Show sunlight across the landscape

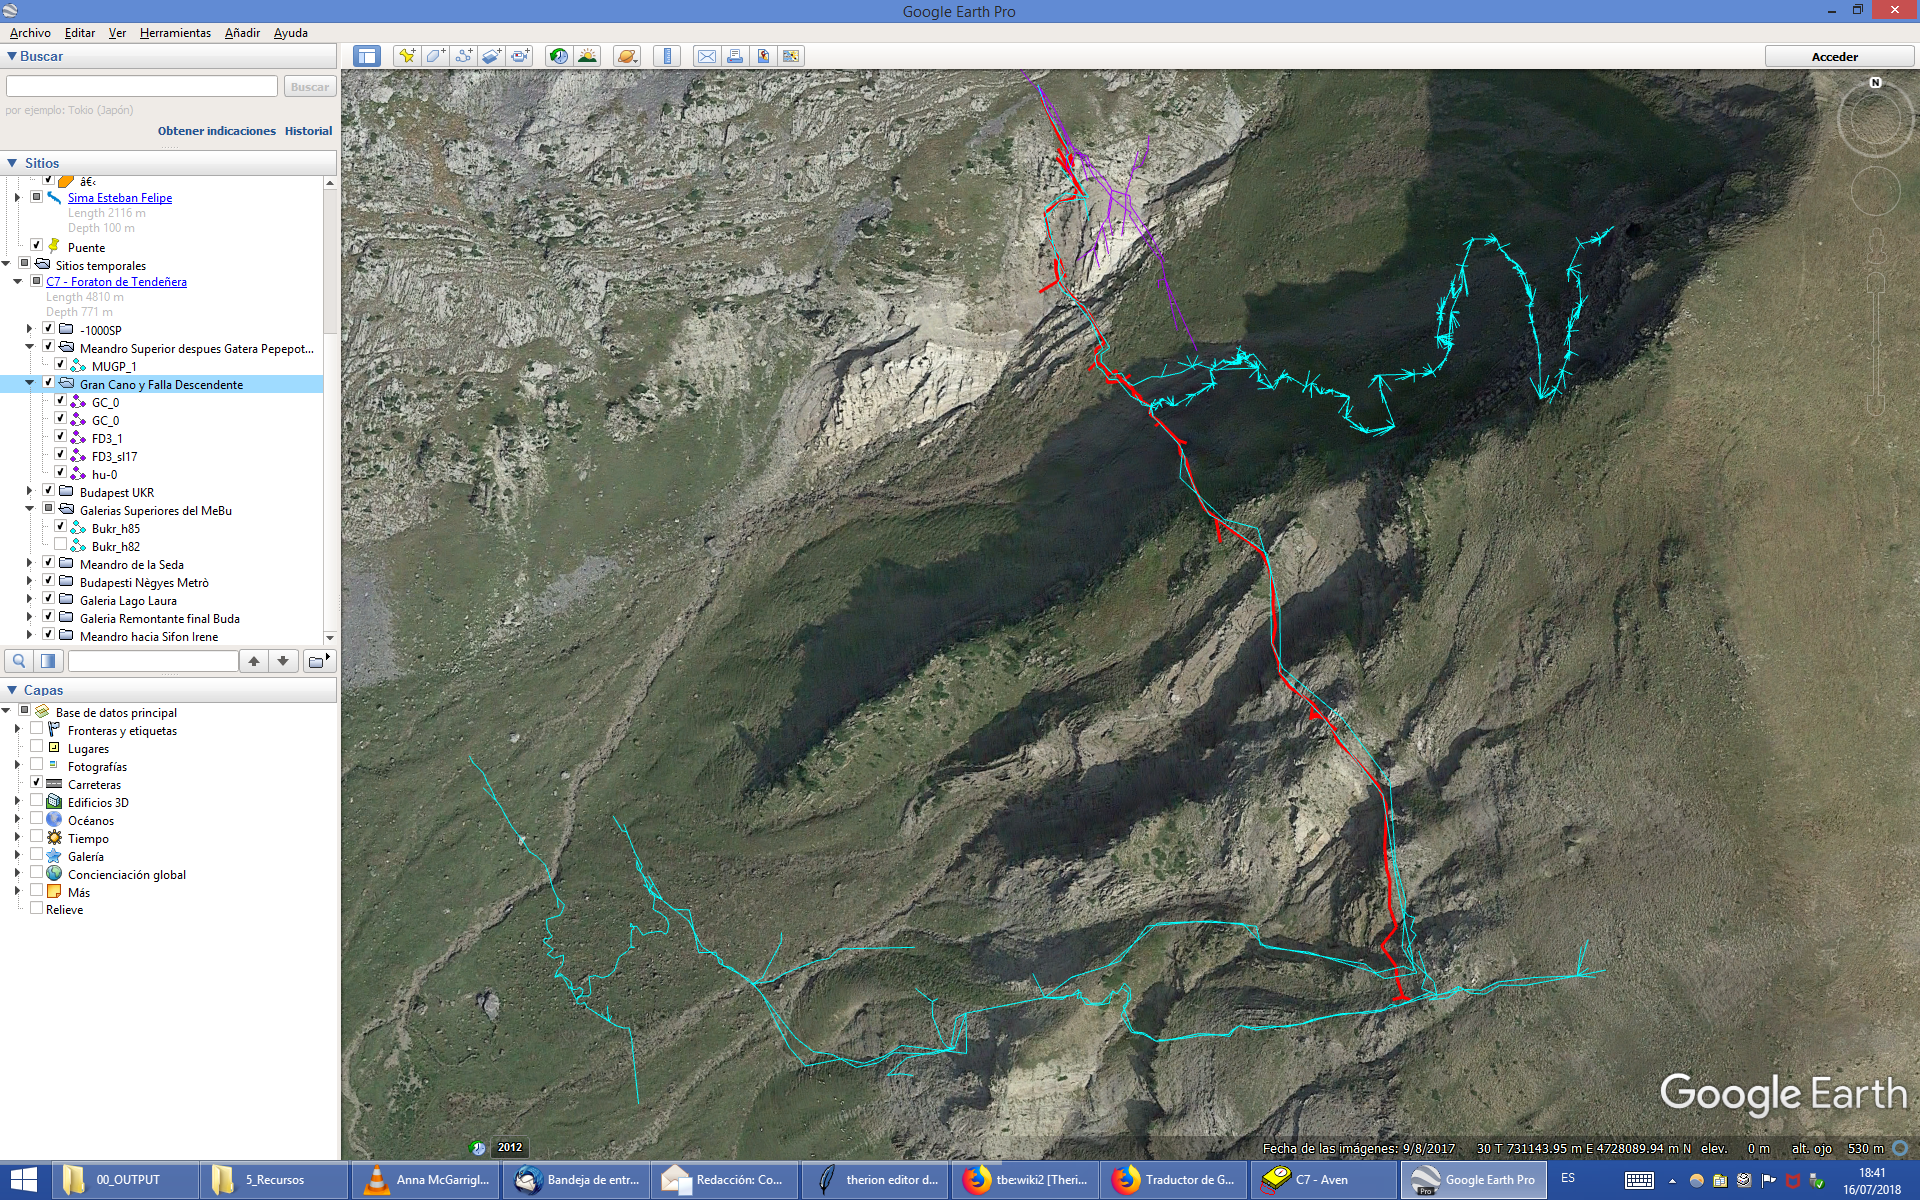tap(587, 56)
